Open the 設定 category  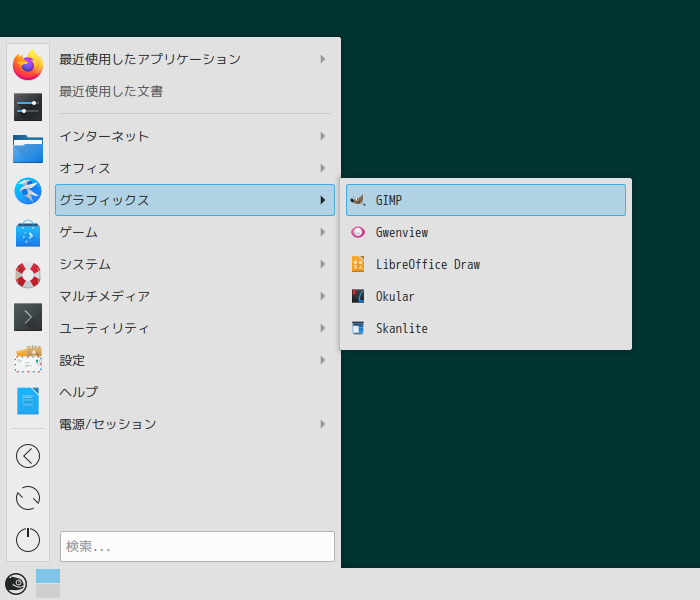click(x=195, y=360)
